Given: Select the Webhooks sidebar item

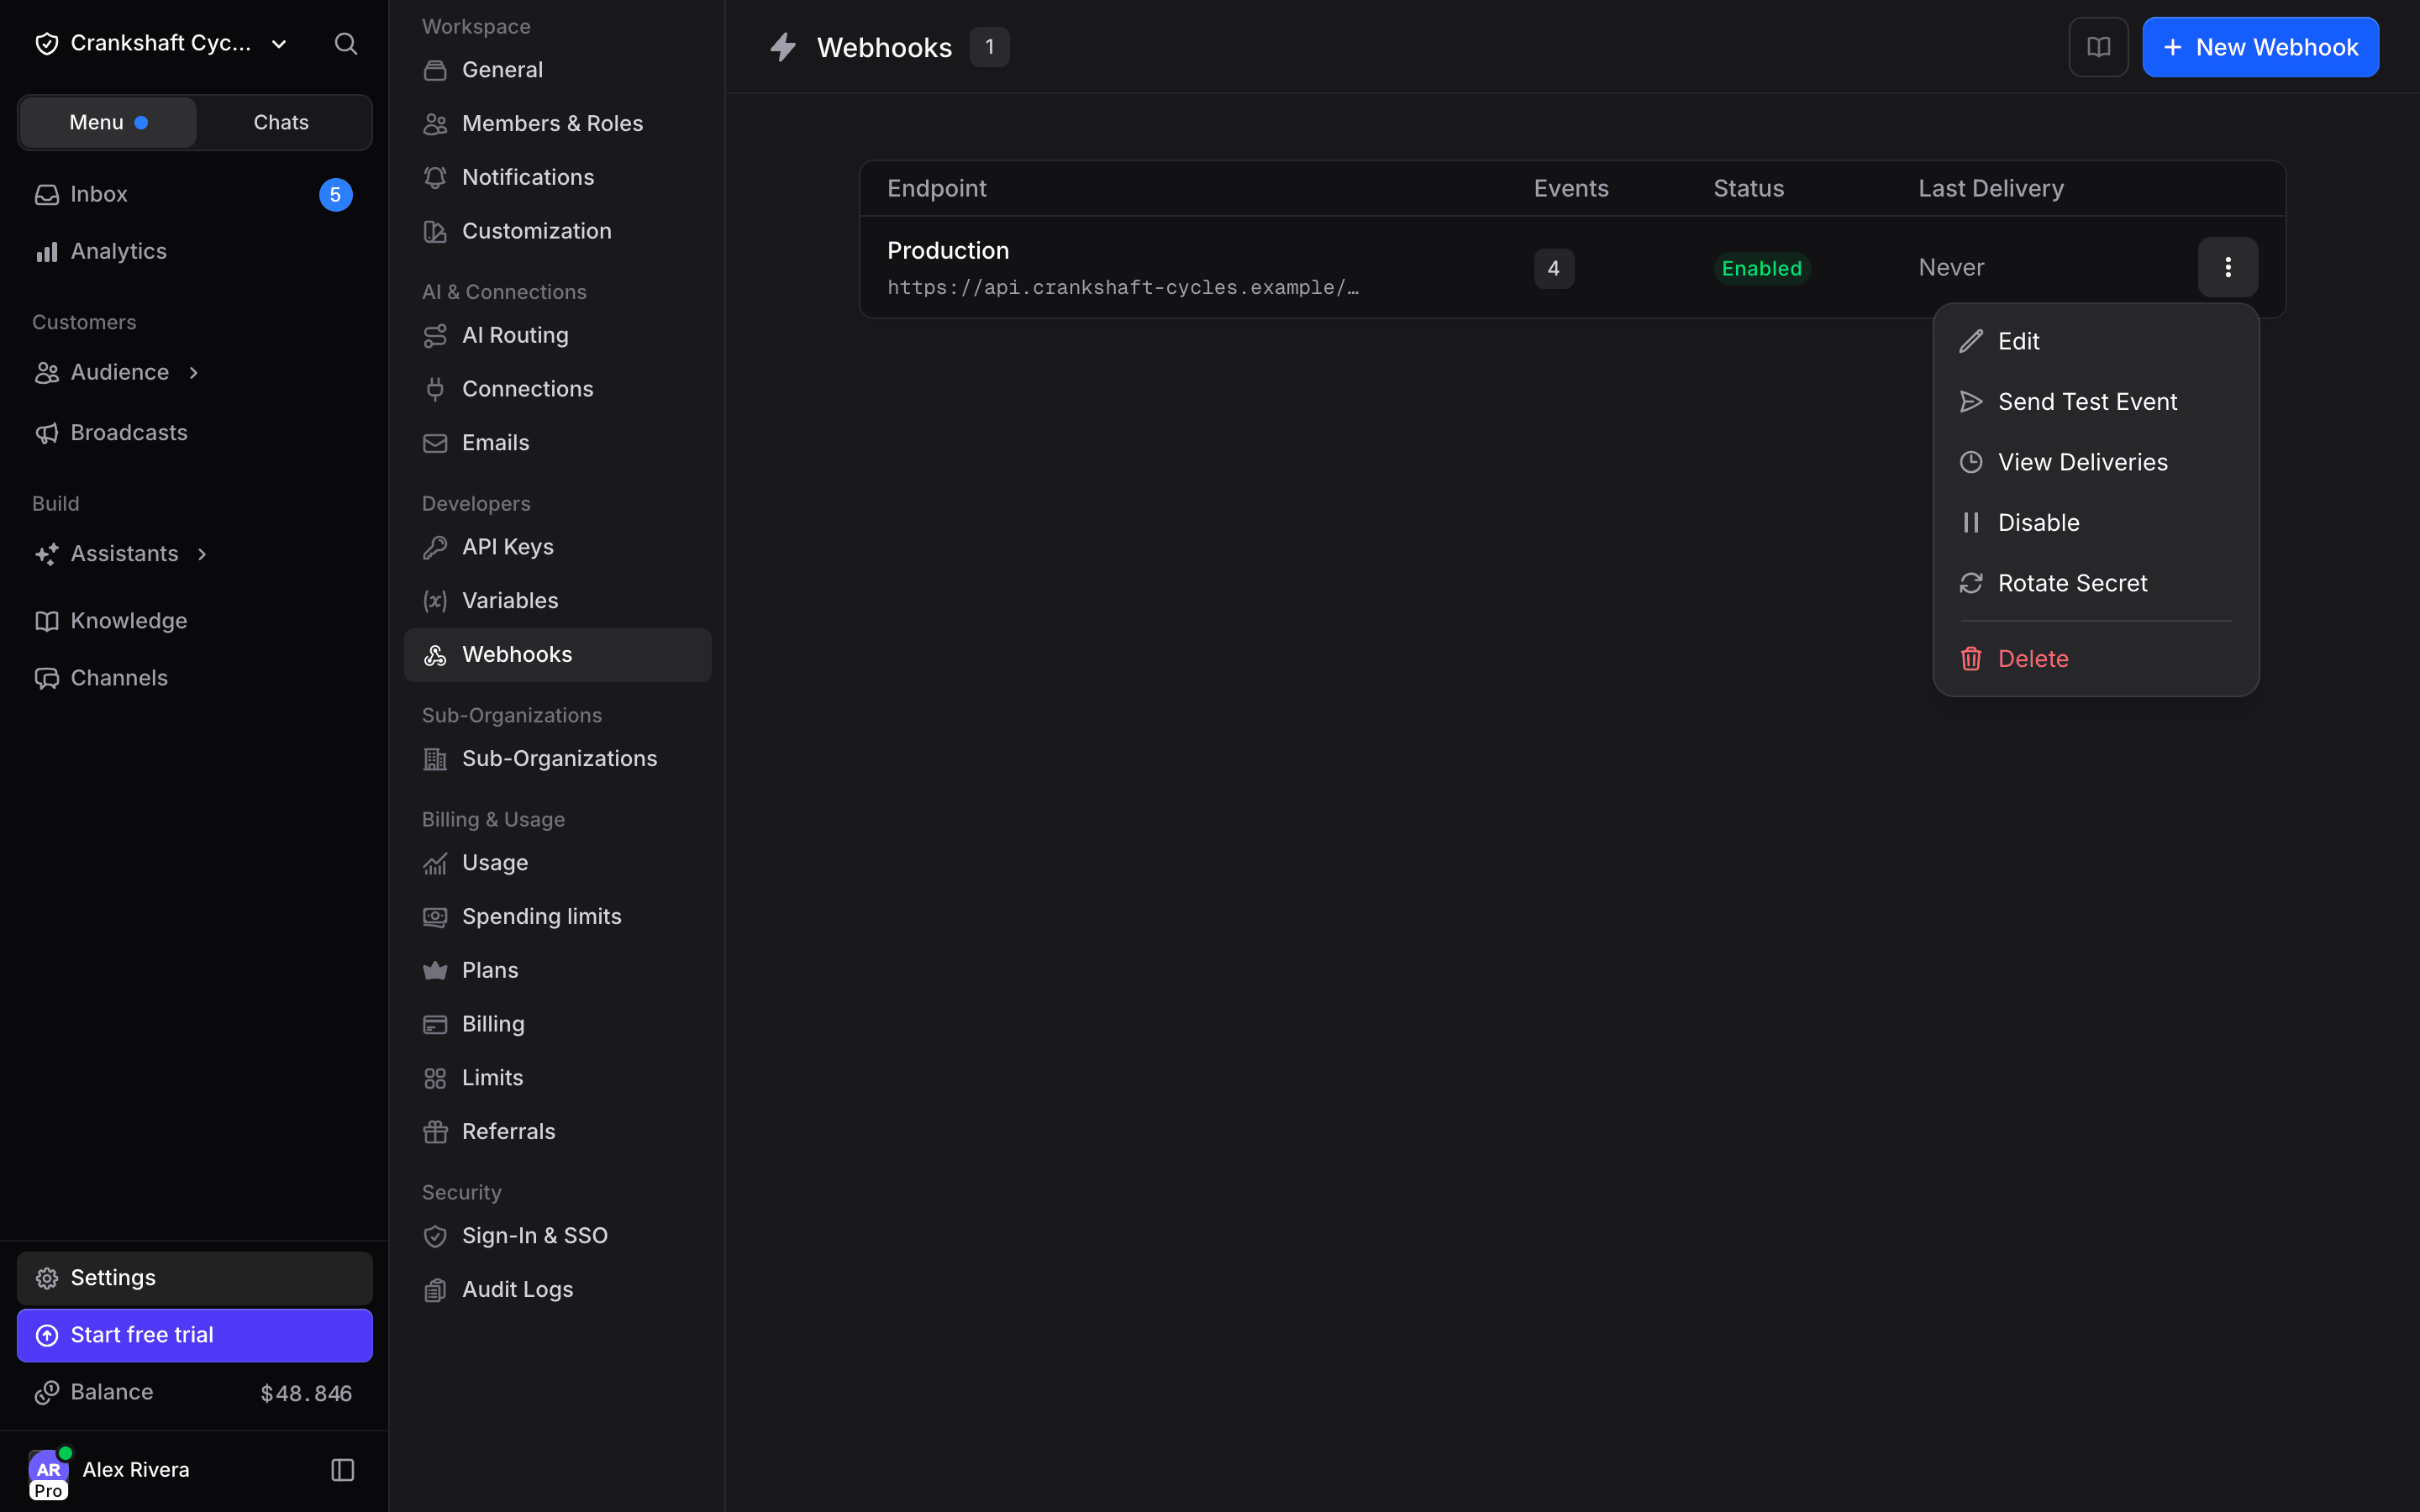Looking at the screenshot, I should 558,655.
